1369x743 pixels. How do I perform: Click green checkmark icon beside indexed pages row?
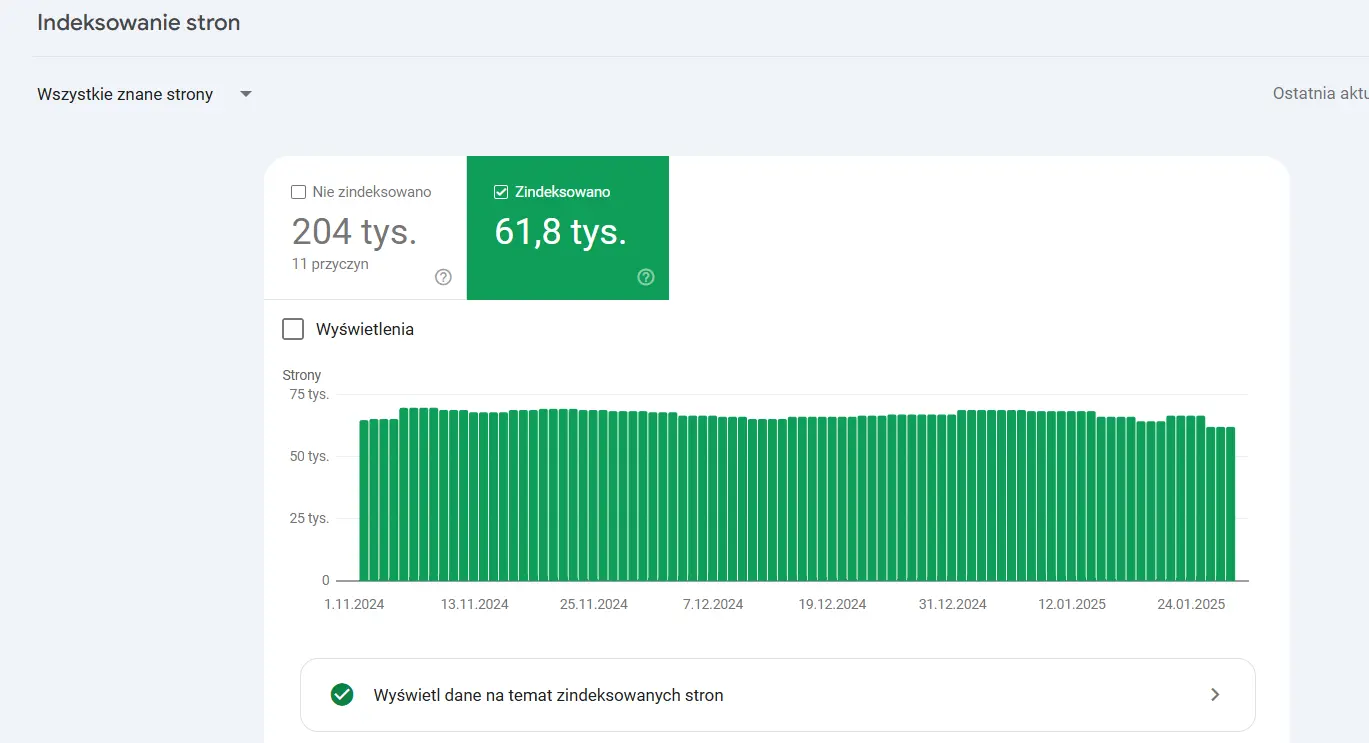click(x=342, y=695)
